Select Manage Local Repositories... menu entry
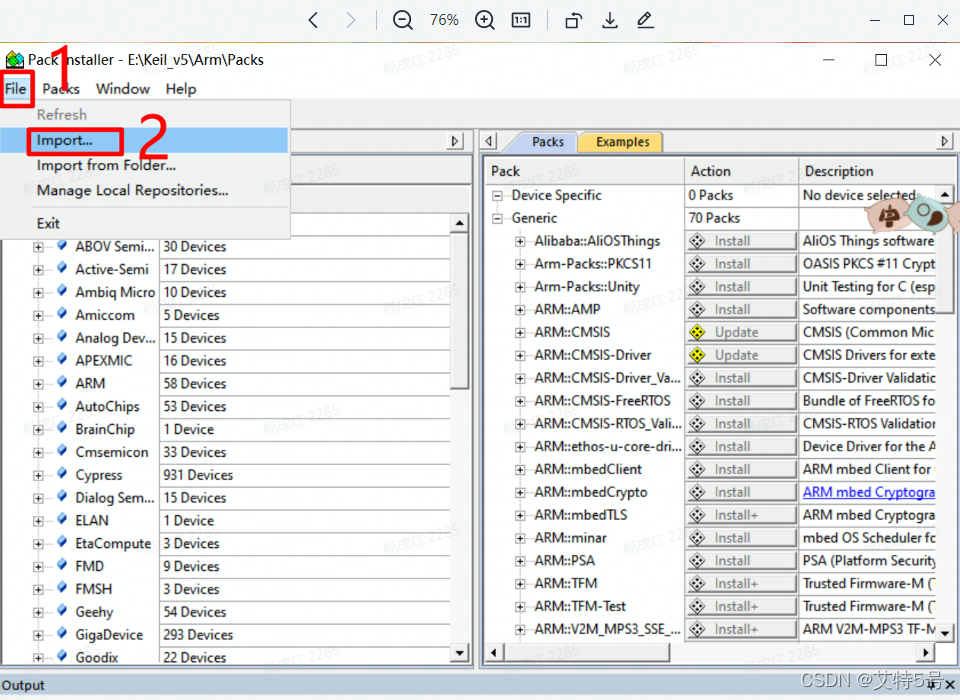Viewport: 960px width, 700px height. (144, 190)
